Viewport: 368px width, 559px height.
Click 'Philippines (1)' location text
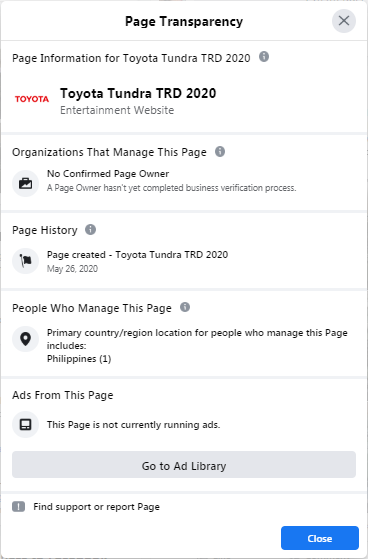[79, 358]
